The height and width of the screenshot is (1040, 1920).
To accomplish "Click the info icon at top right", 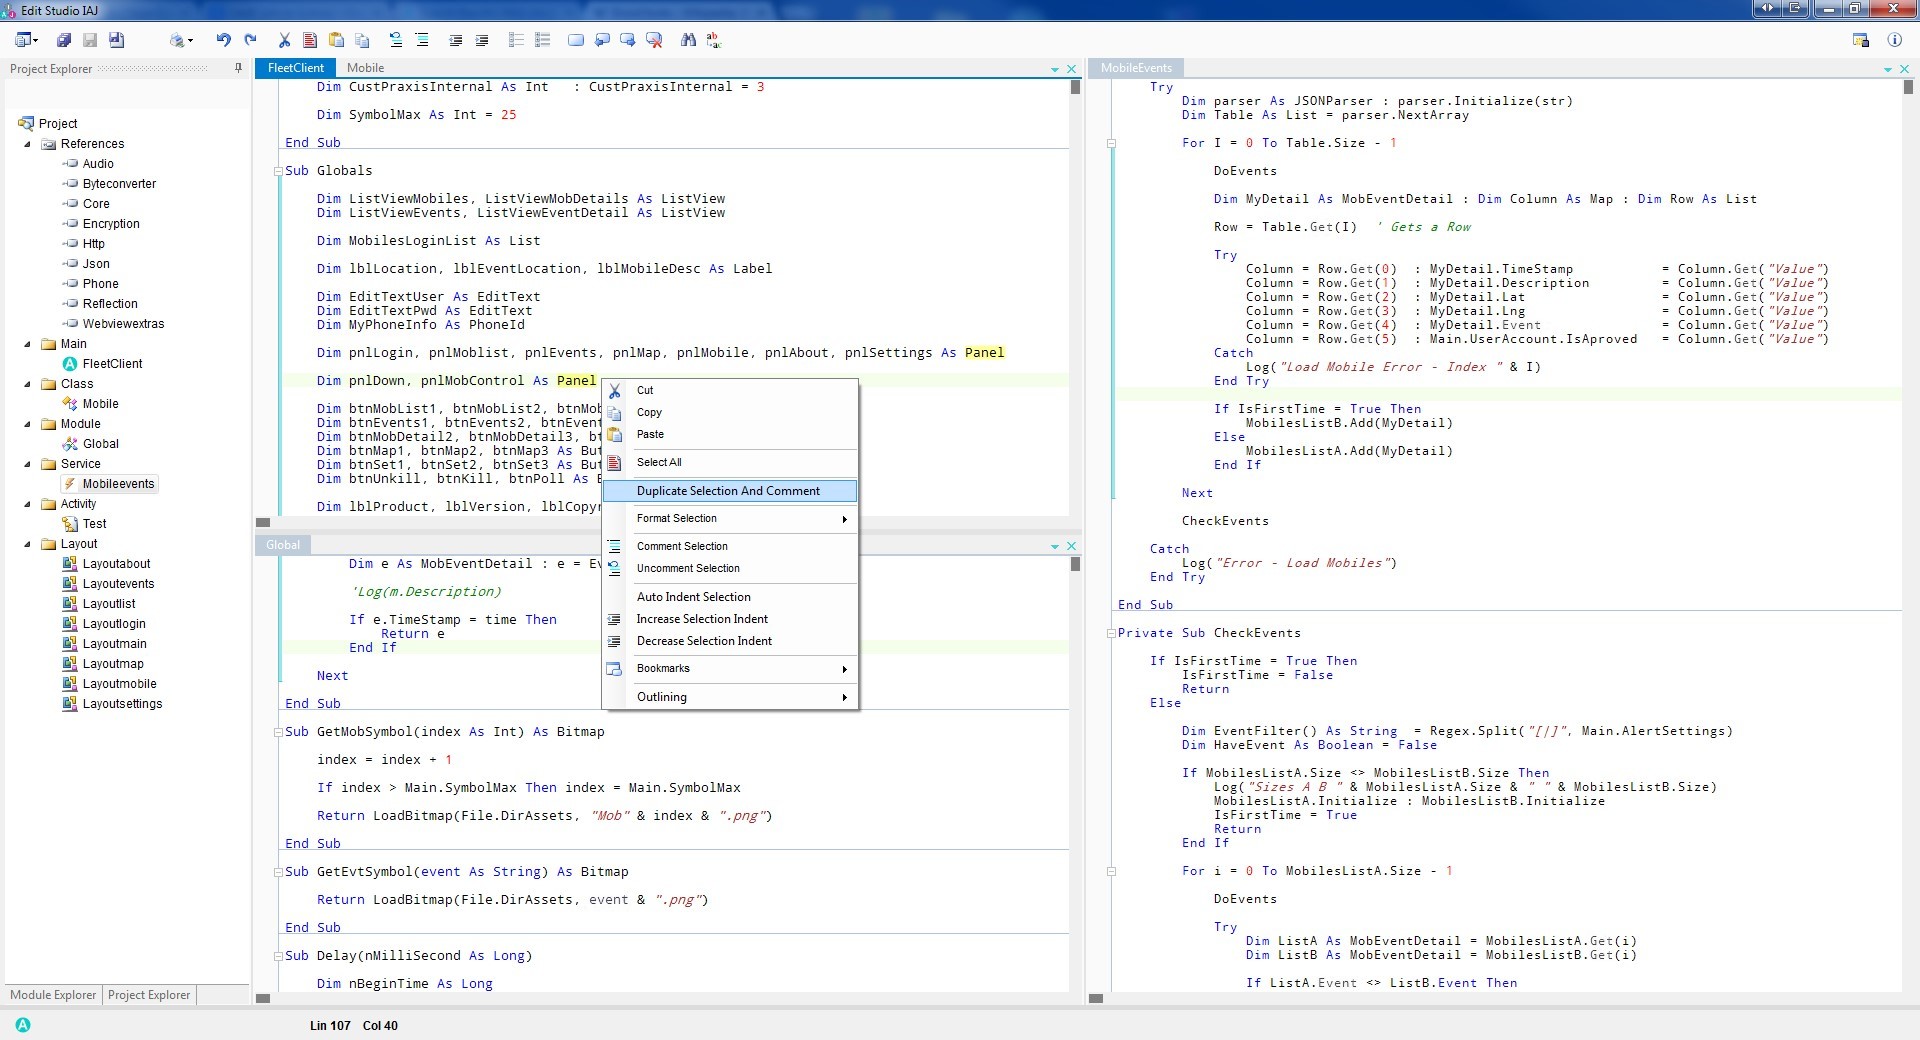I will coord(1894,40).
